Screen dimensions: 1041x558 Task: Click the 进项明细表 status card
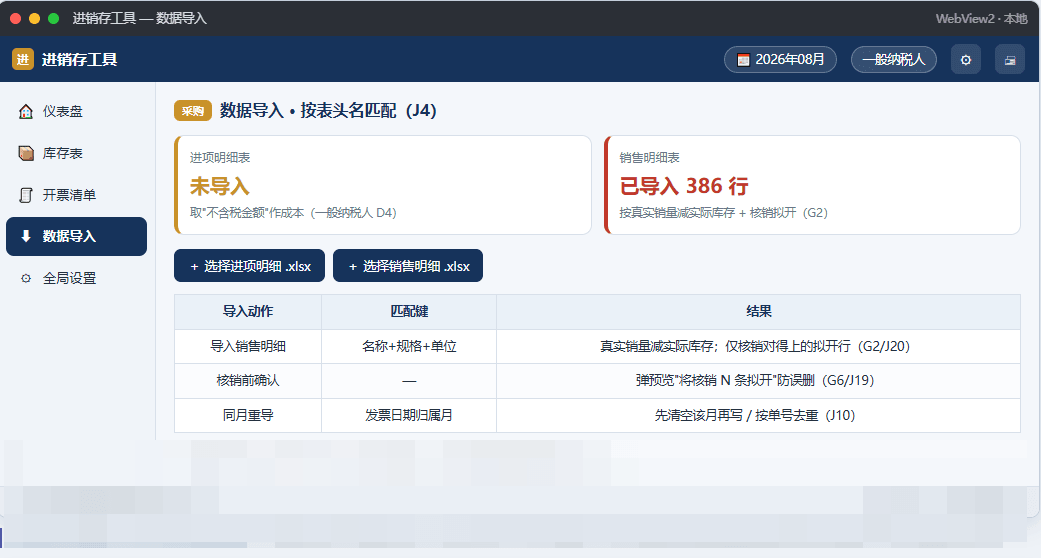pos(382,185)
